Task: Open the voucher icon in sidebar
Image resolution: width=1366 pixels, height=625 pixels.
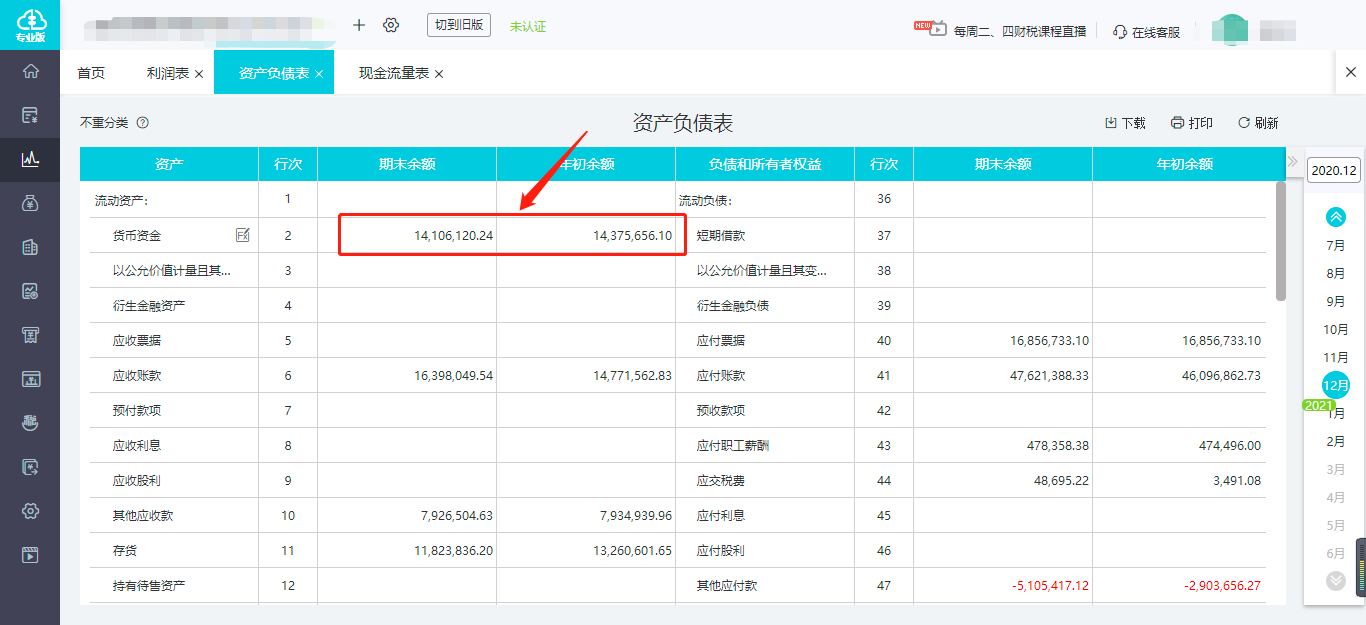Action: click(x=30, y=115)
